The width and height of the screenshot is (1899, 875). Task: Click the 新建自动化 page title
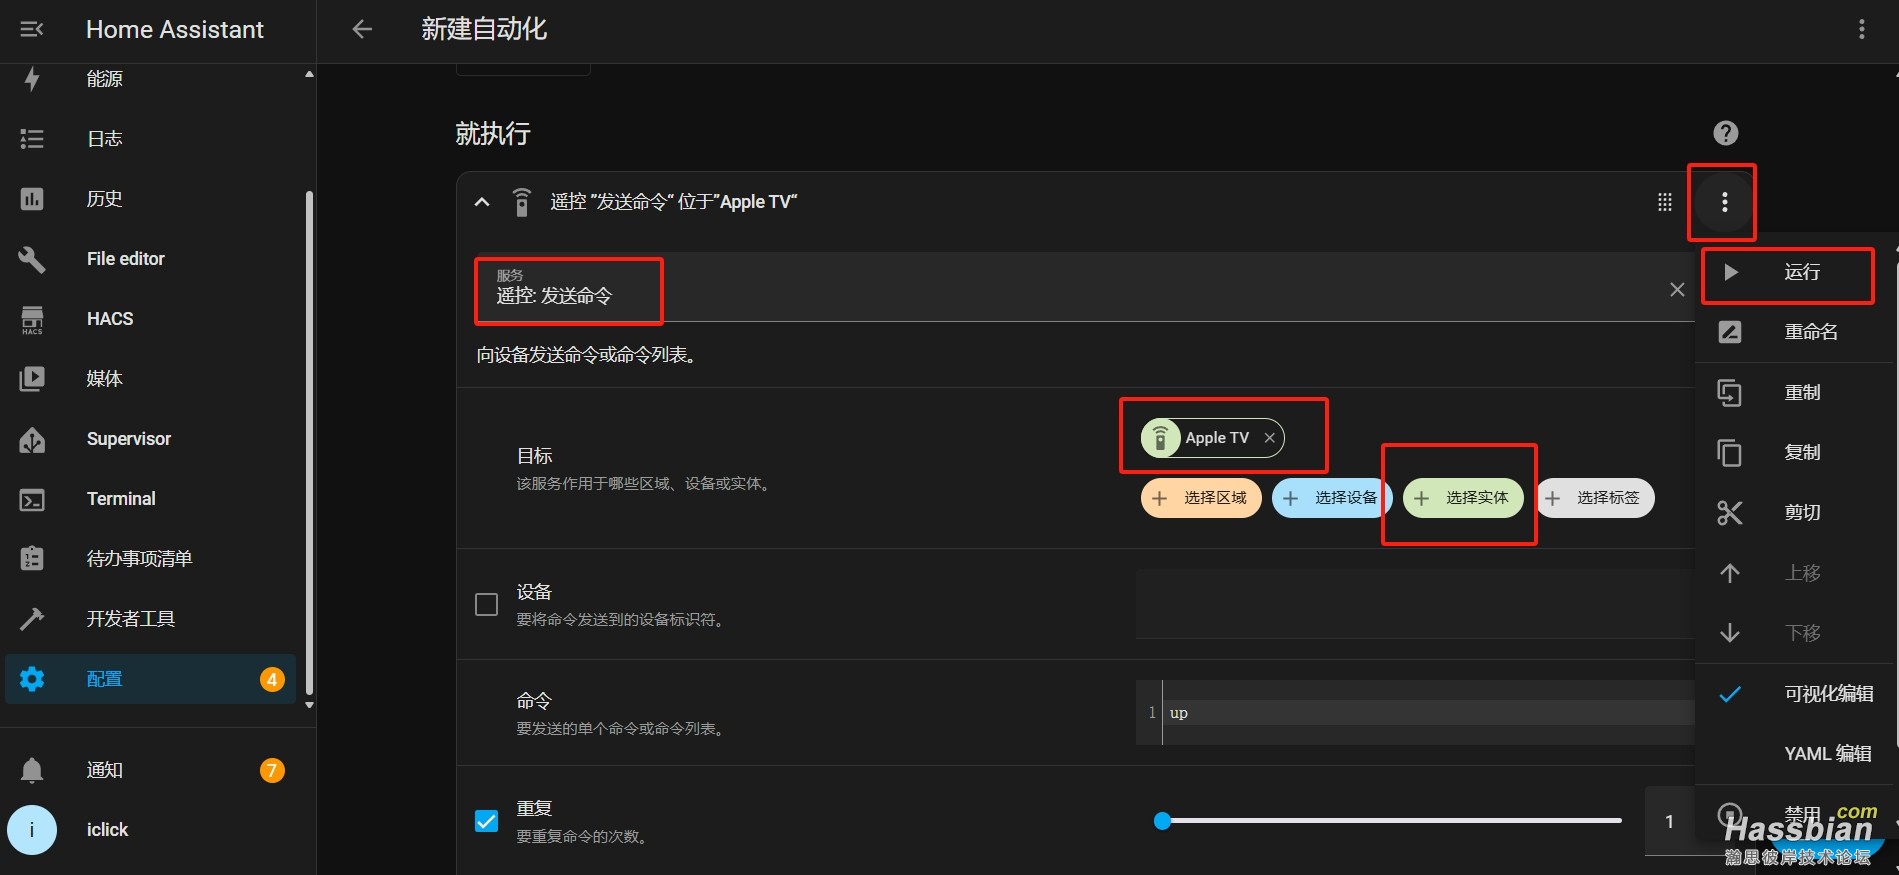[x=484, y=30]
